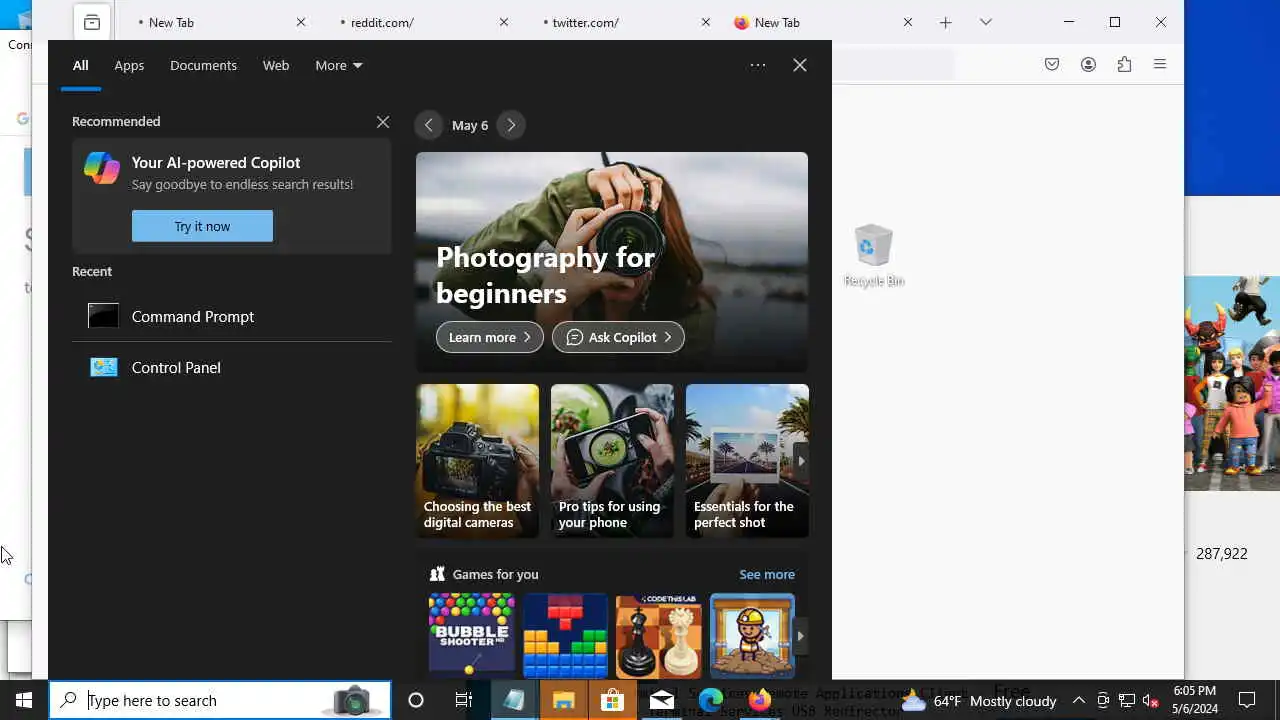Image resolution: width=1280 pixels, height=720 pixels.
Task: Show hidden system tray icons
Action: click(x=1079, y=701)
